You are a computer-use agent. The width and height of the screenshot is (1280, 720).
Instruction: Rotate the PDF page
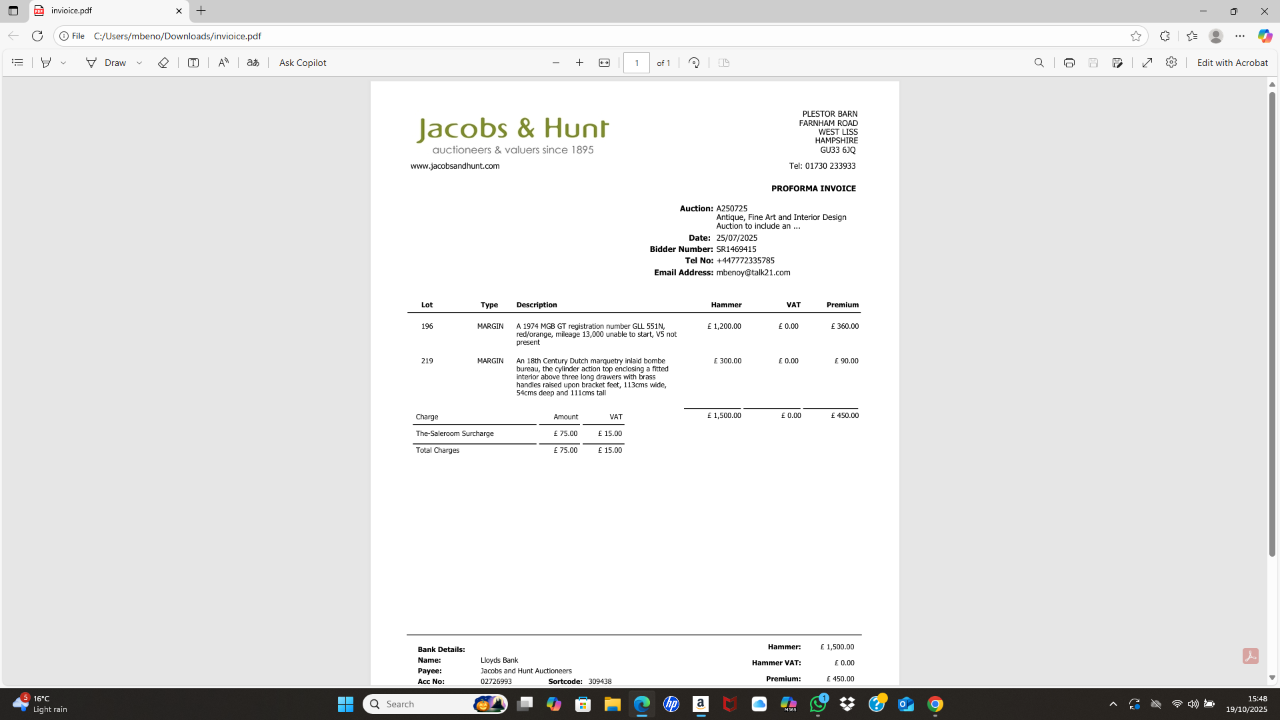pyautogui.click(x=694, y=62)
